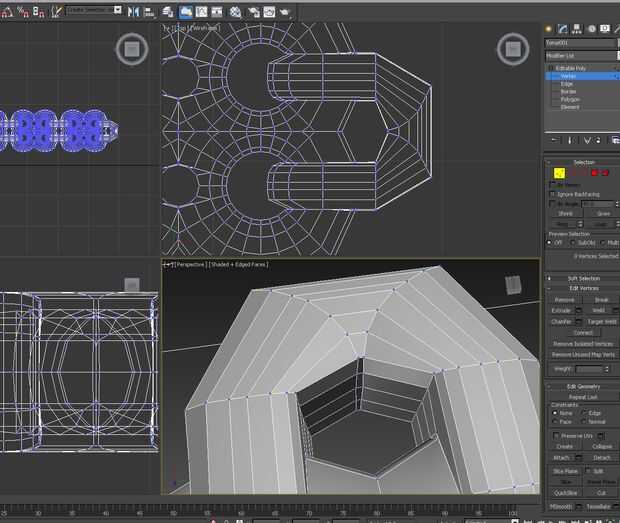
Task: Expand the Soft Selection rollout
Action: pyautogui.click(x=583, y=278)
